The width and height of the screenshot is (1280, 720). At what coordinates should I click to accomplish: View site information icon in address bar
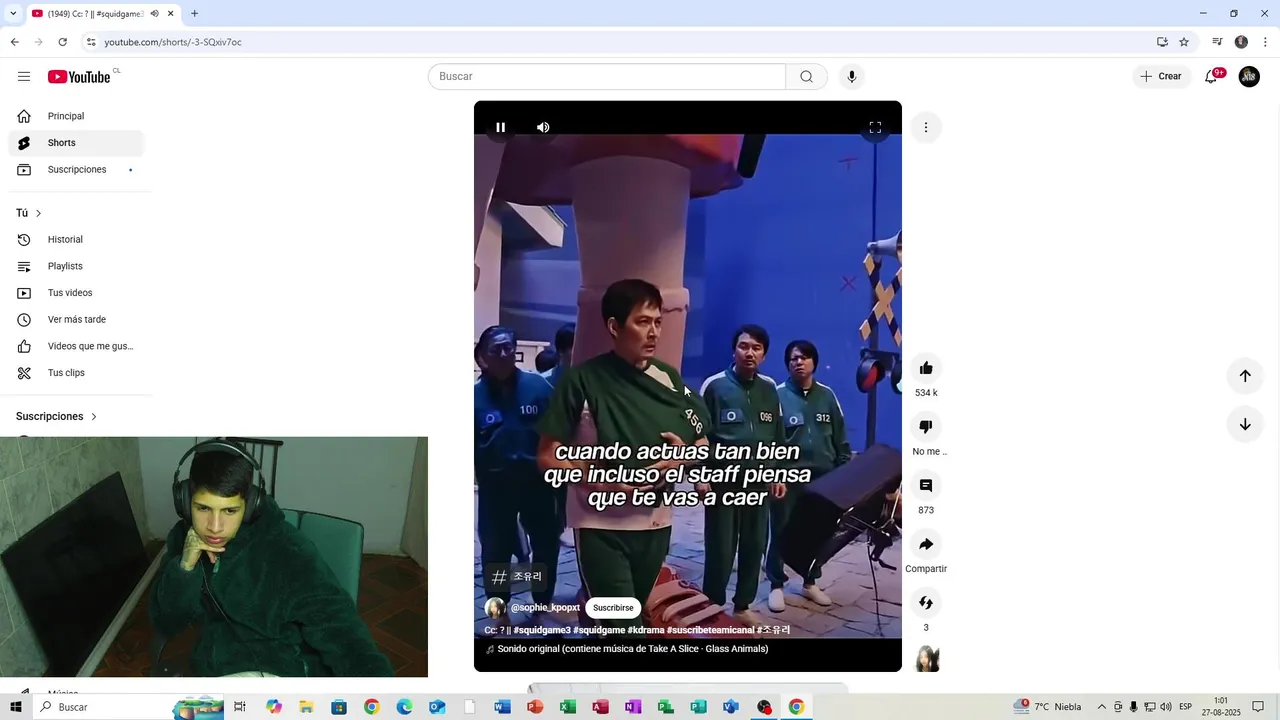pyautogui.click(x=91, y=42)
